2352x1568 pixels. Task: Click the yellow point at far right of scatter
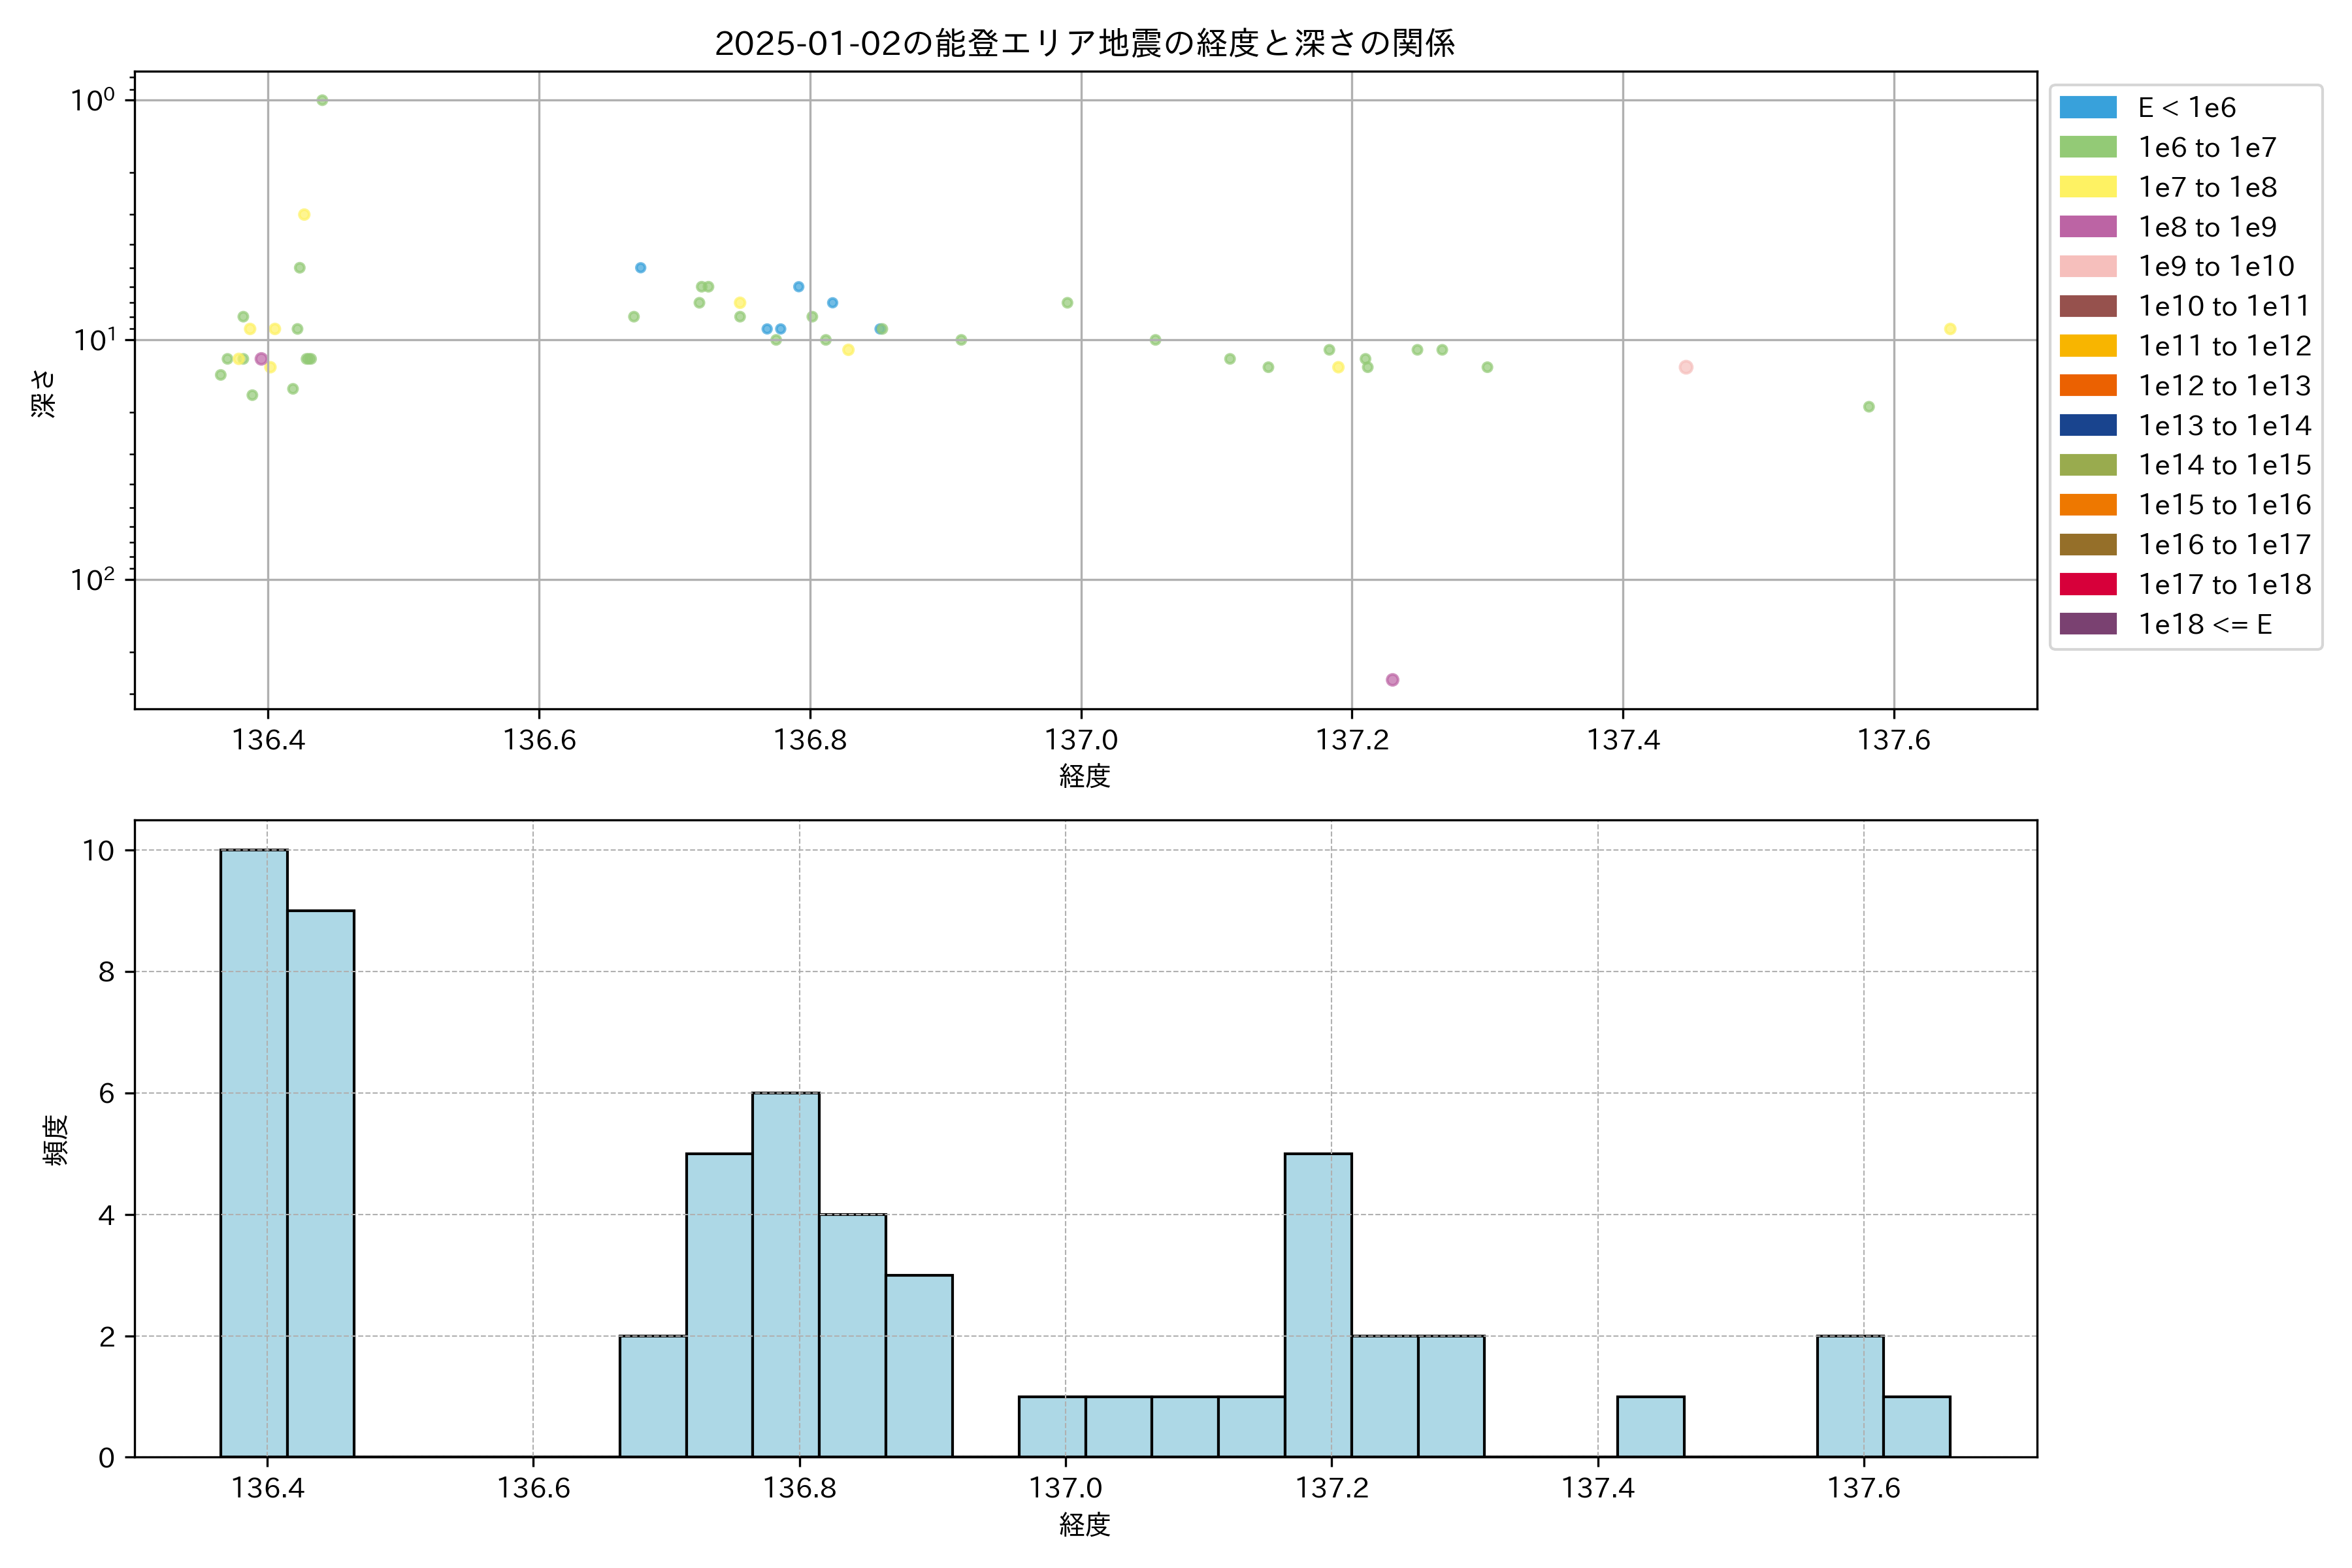point(1950,329)
